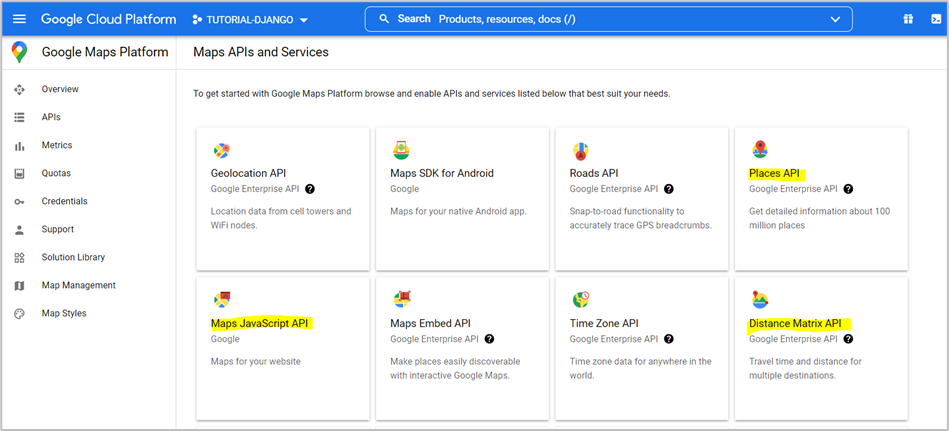Open the highlighted Maps JavaScript API title

(x=260, y=323)
